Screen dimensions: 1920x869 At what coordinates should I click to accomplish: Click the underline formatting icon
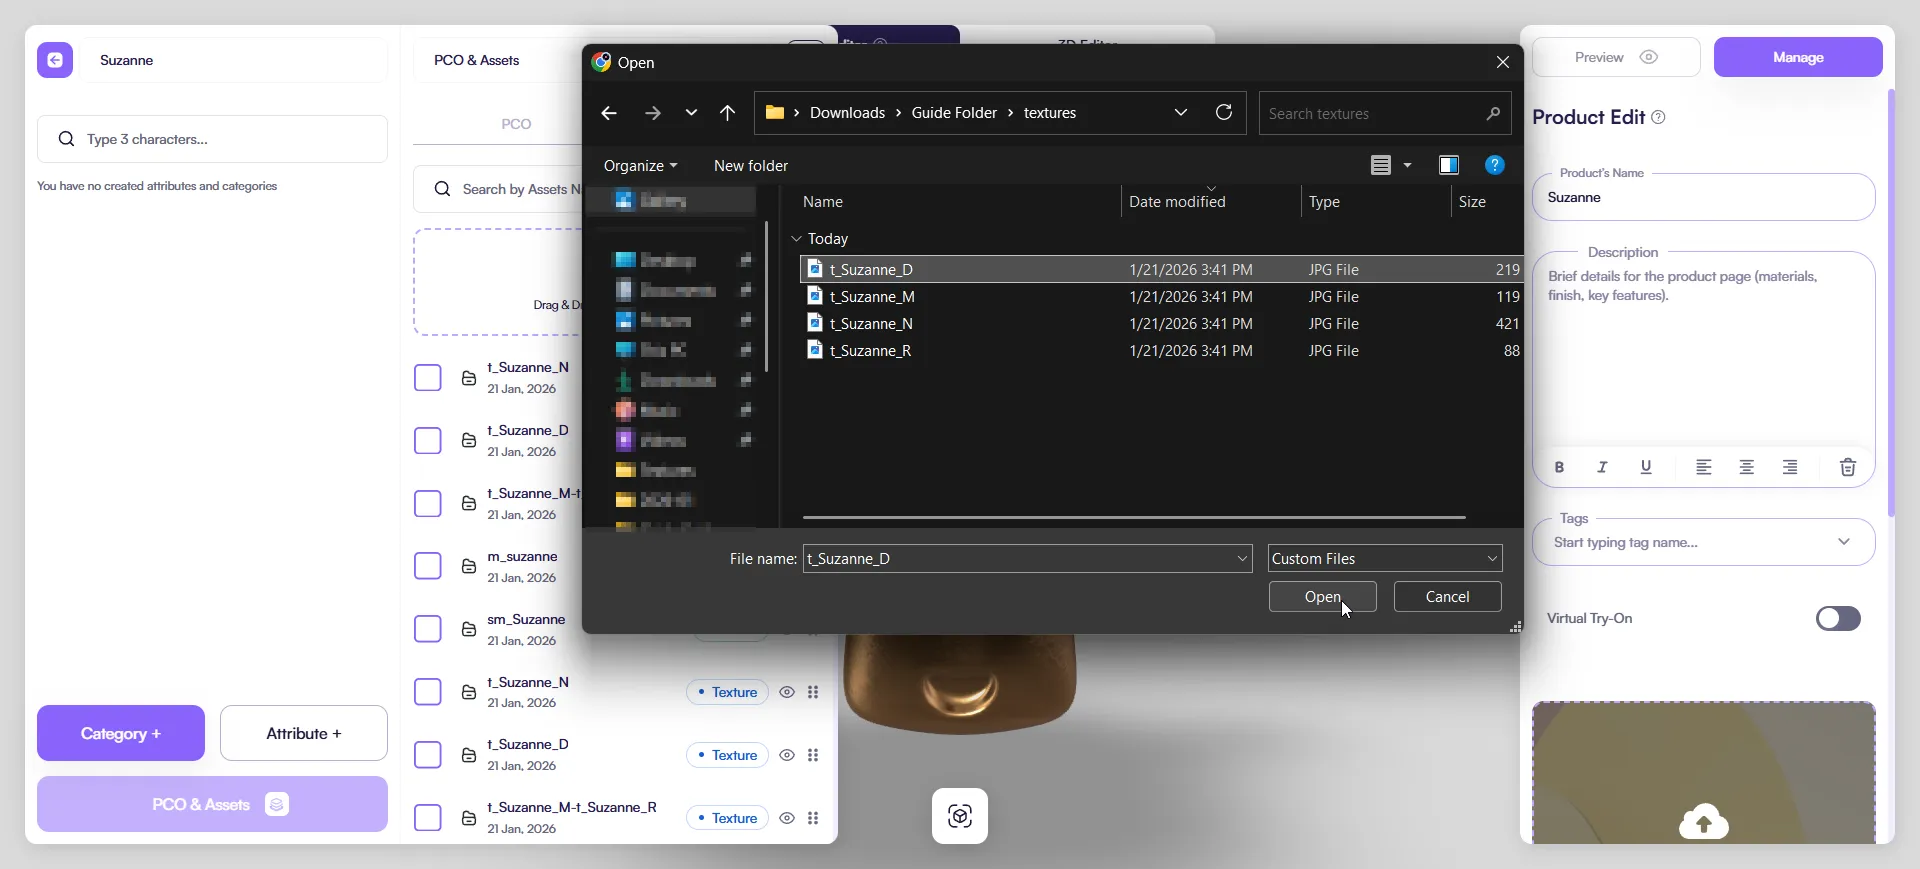pos(1646,467)
